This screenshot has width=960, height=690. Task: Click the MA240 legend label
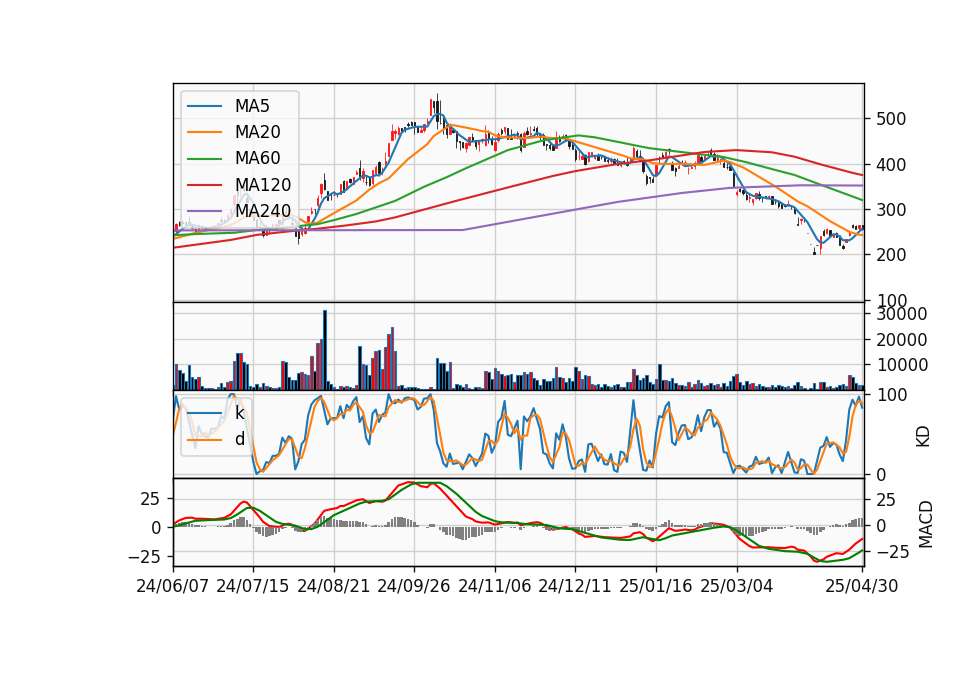pyautogui.click(x=263, y=211)
